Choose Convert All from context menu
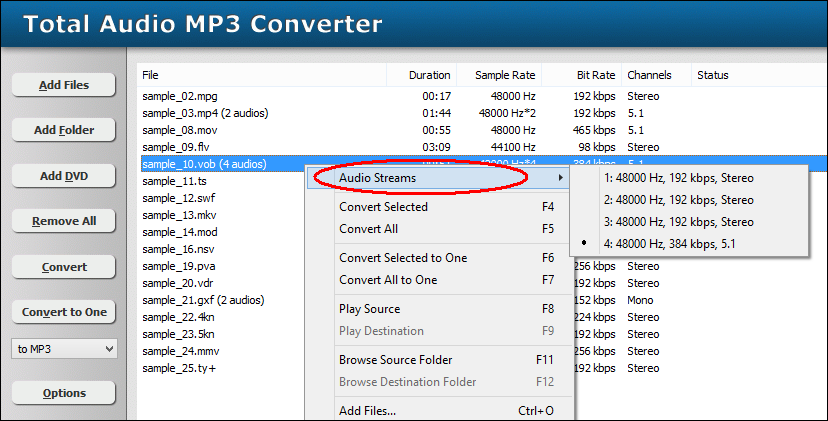Image resolution: width=828 pixels, height=421 pixels. (439, 229)
